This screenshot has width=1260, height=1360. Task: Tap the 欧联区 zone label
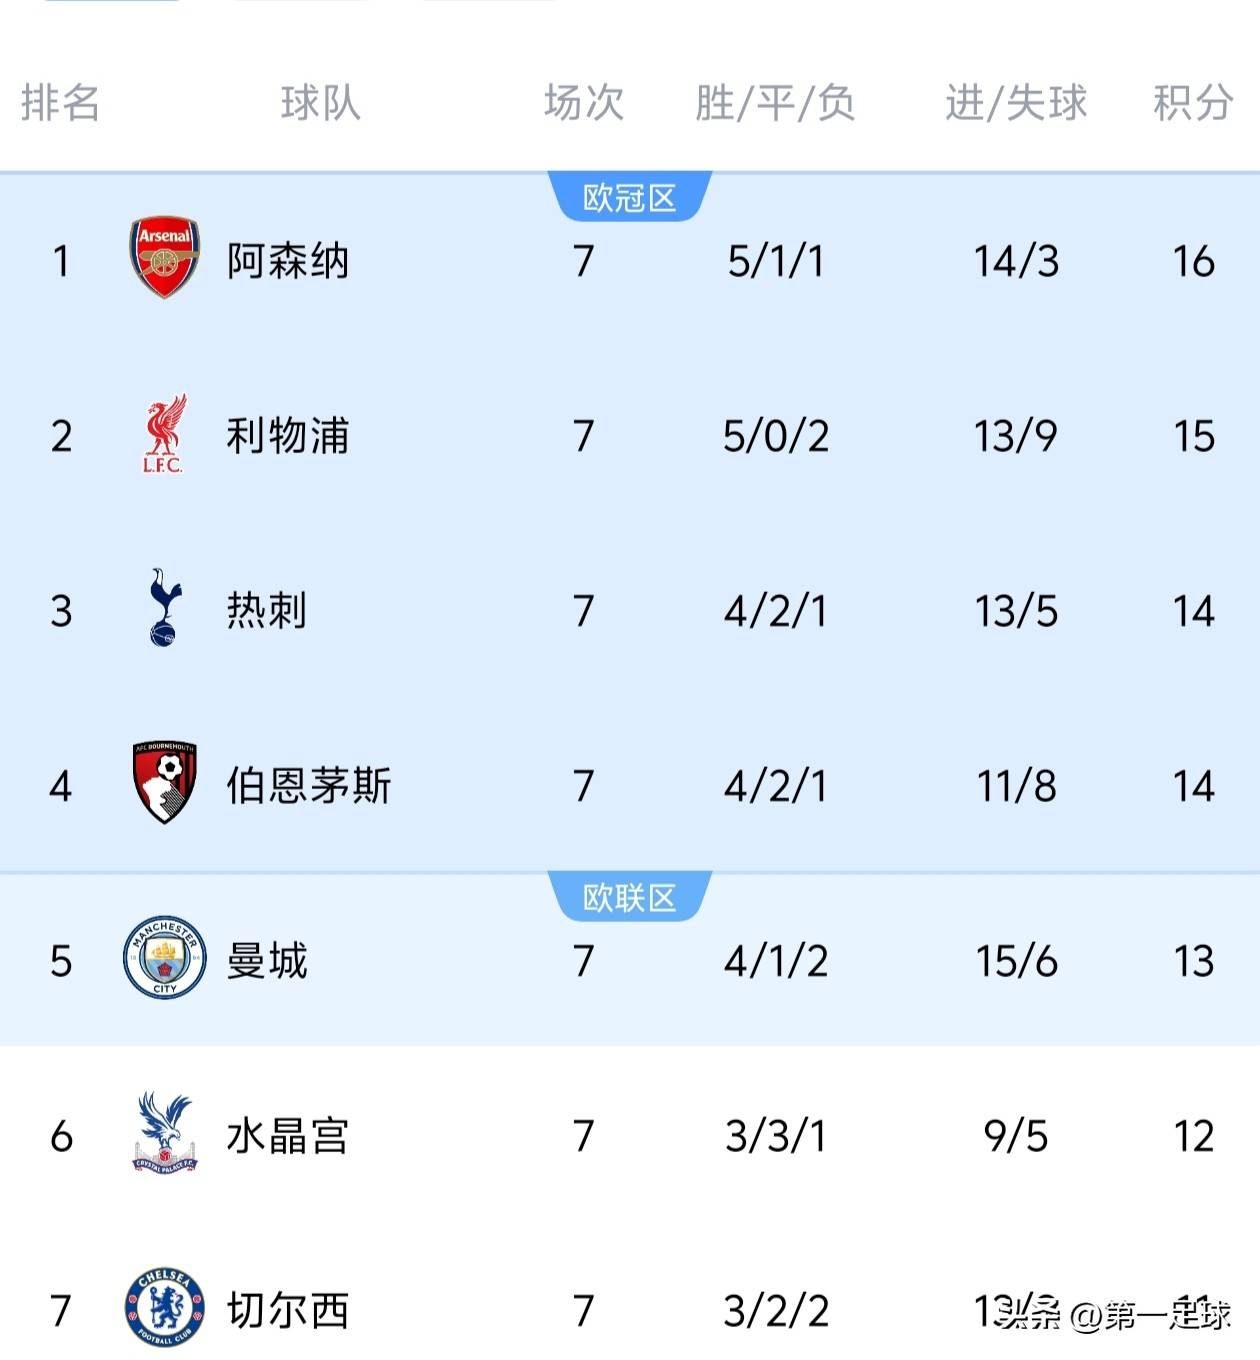[x=630, y=897]
